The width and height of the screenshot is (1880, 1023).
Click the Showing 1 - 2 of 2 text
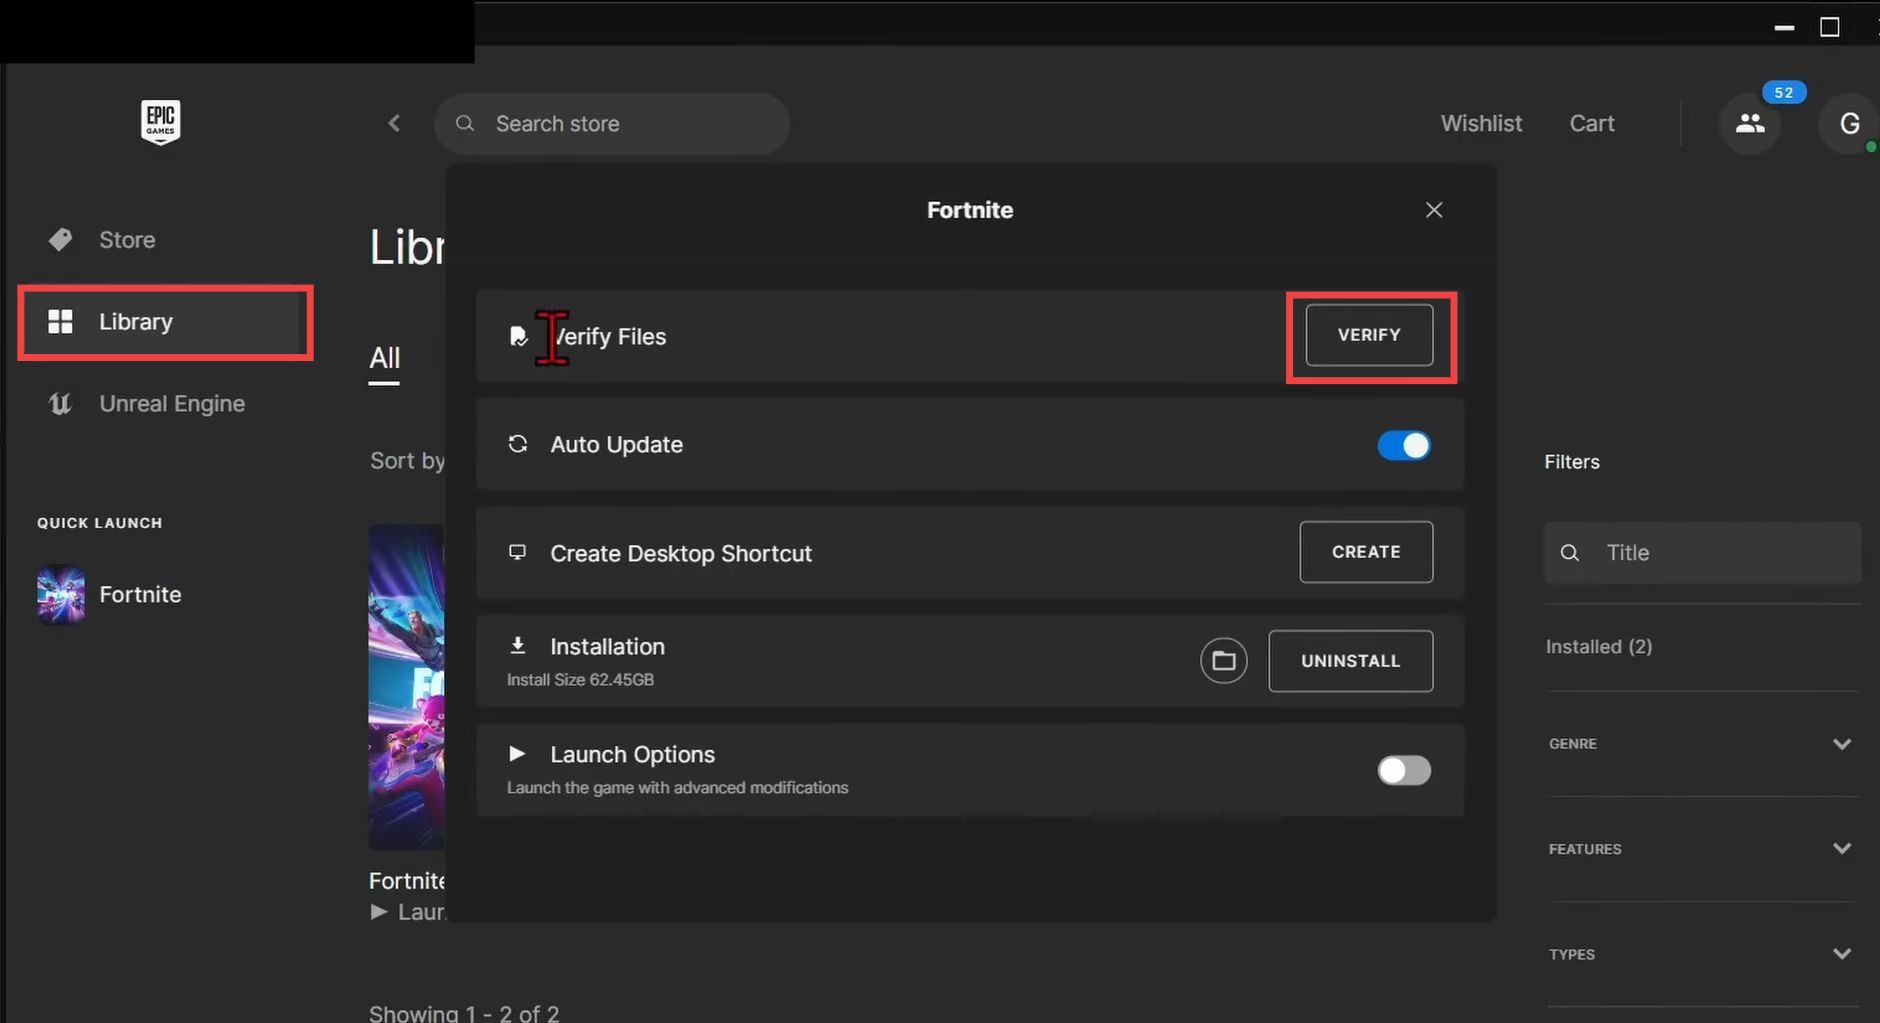pos(464,1012)
